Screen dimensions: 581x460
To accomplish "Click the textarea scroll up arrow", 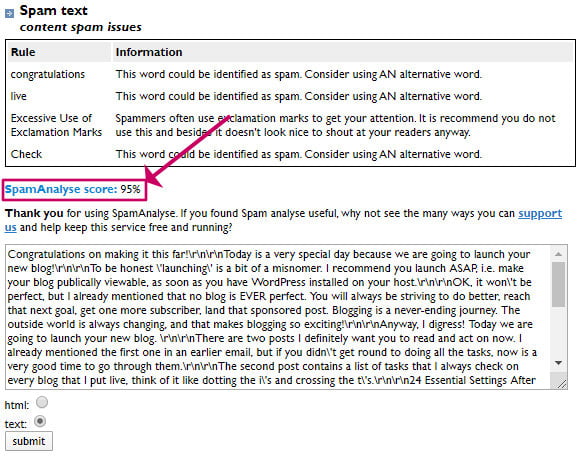I will (x=558, y=254).
